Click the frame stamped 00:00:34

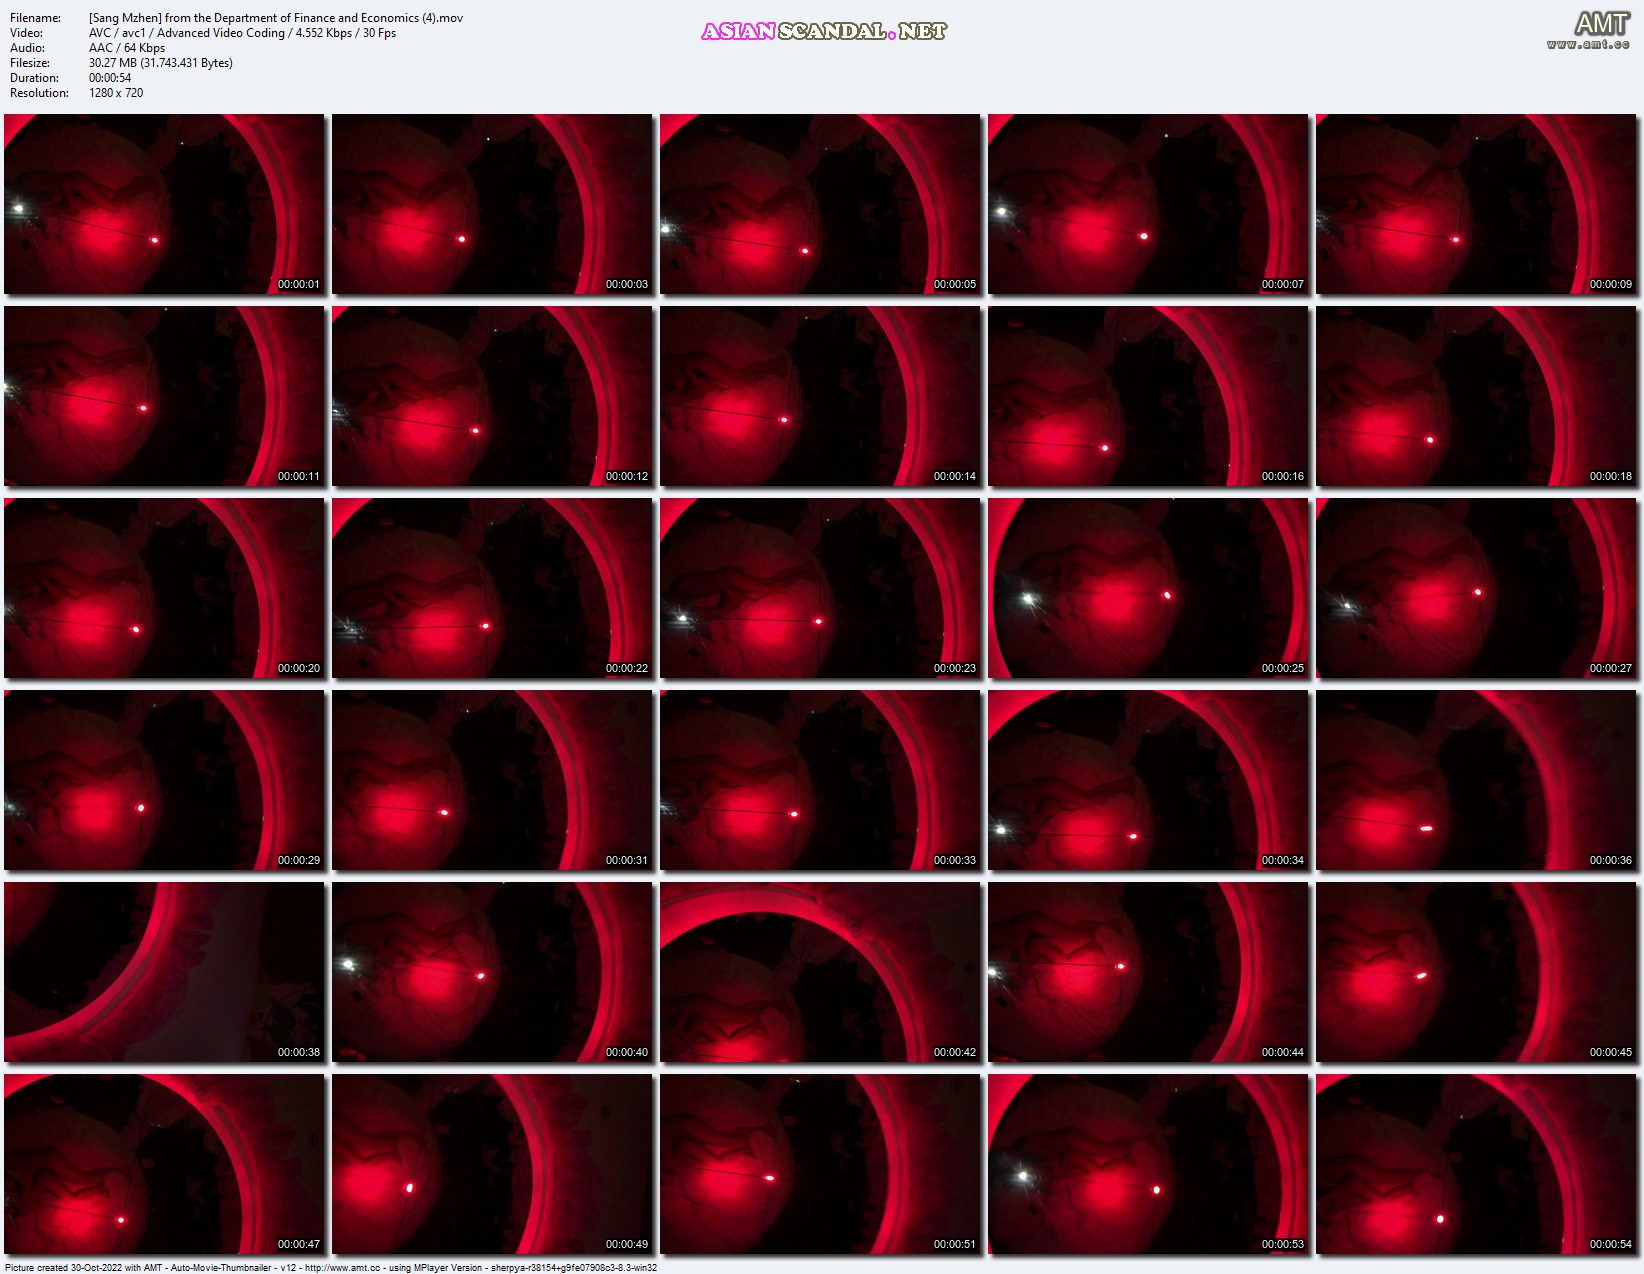pyautogui.click(x=1148, y=780)
